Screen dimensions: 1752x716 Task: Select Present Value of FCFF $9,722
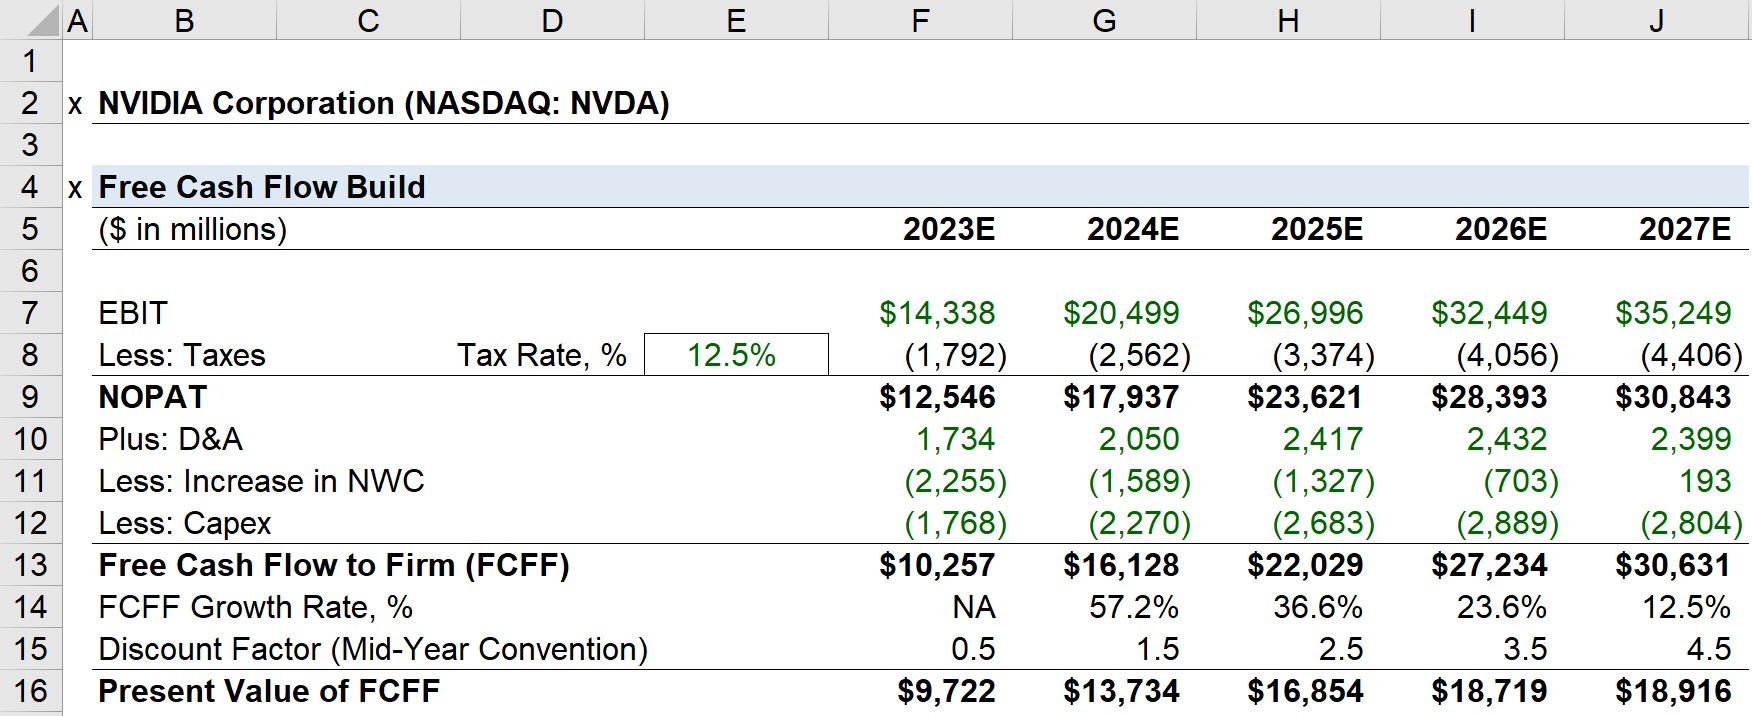(x=946, y=691)
